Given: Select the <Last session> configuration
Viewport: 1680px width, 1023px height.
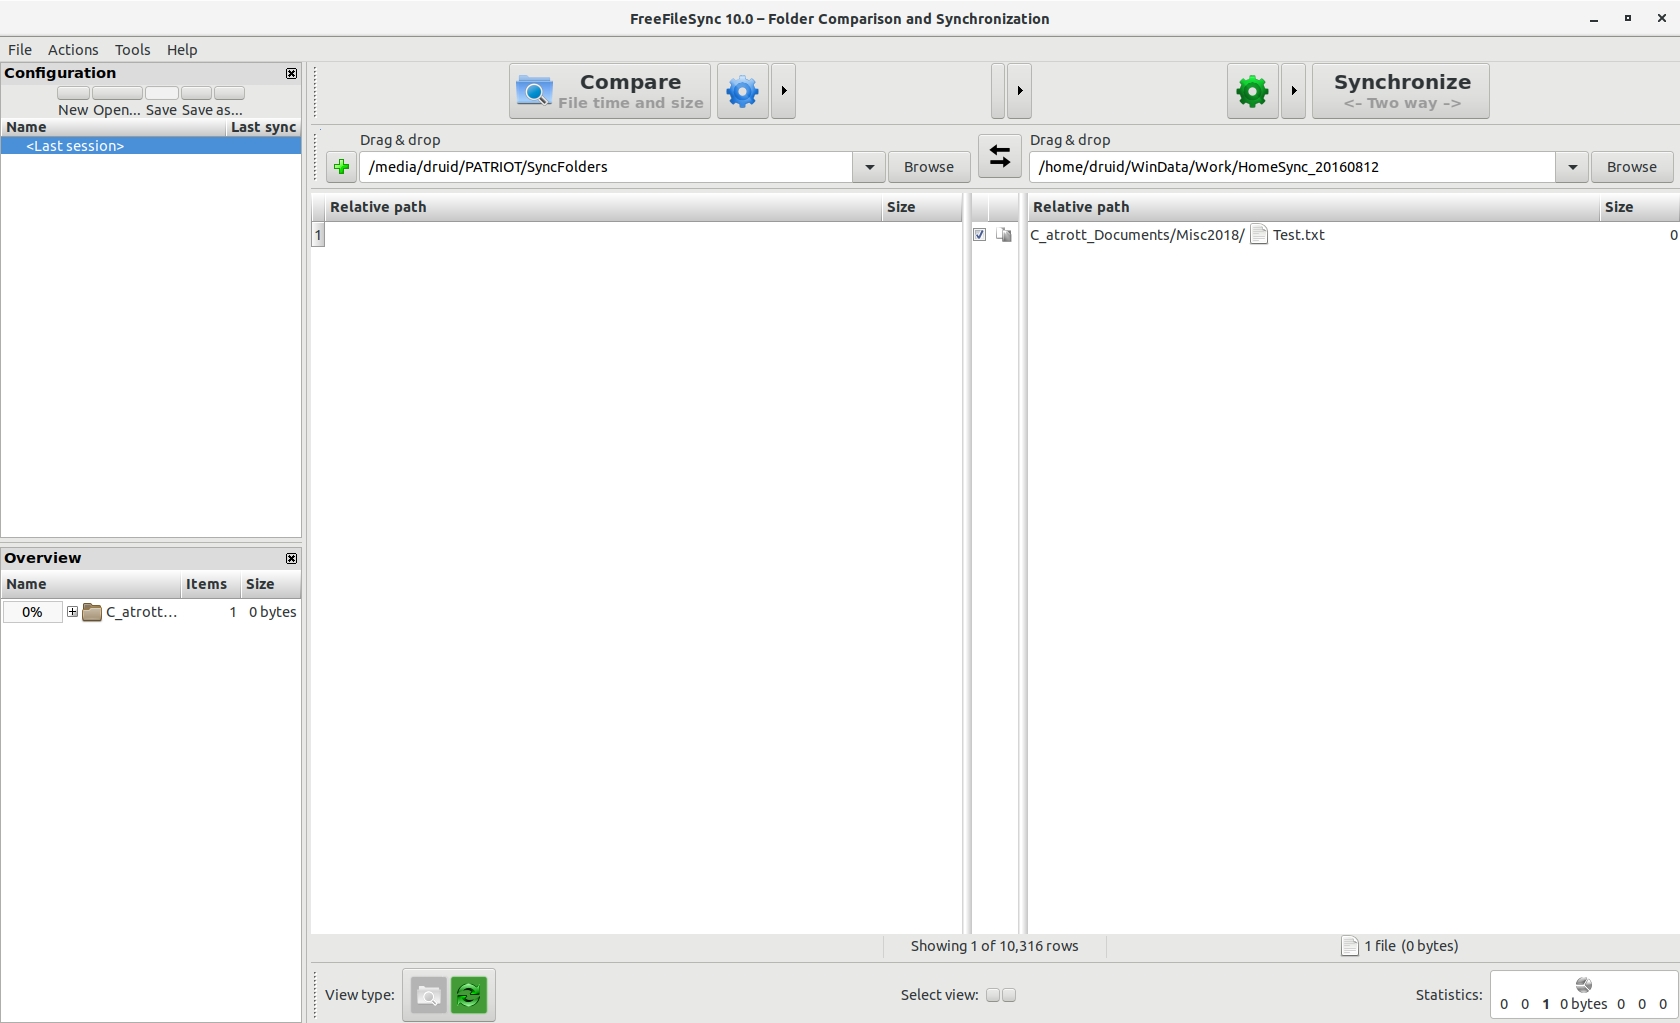Looking at the screenshot, I should (151, 146).
